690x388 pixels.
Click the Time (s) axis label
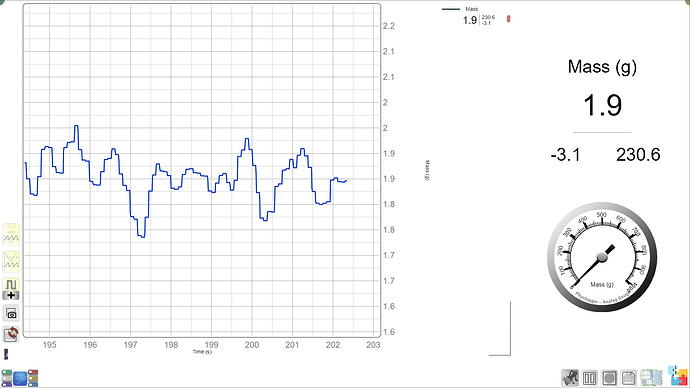202,351
